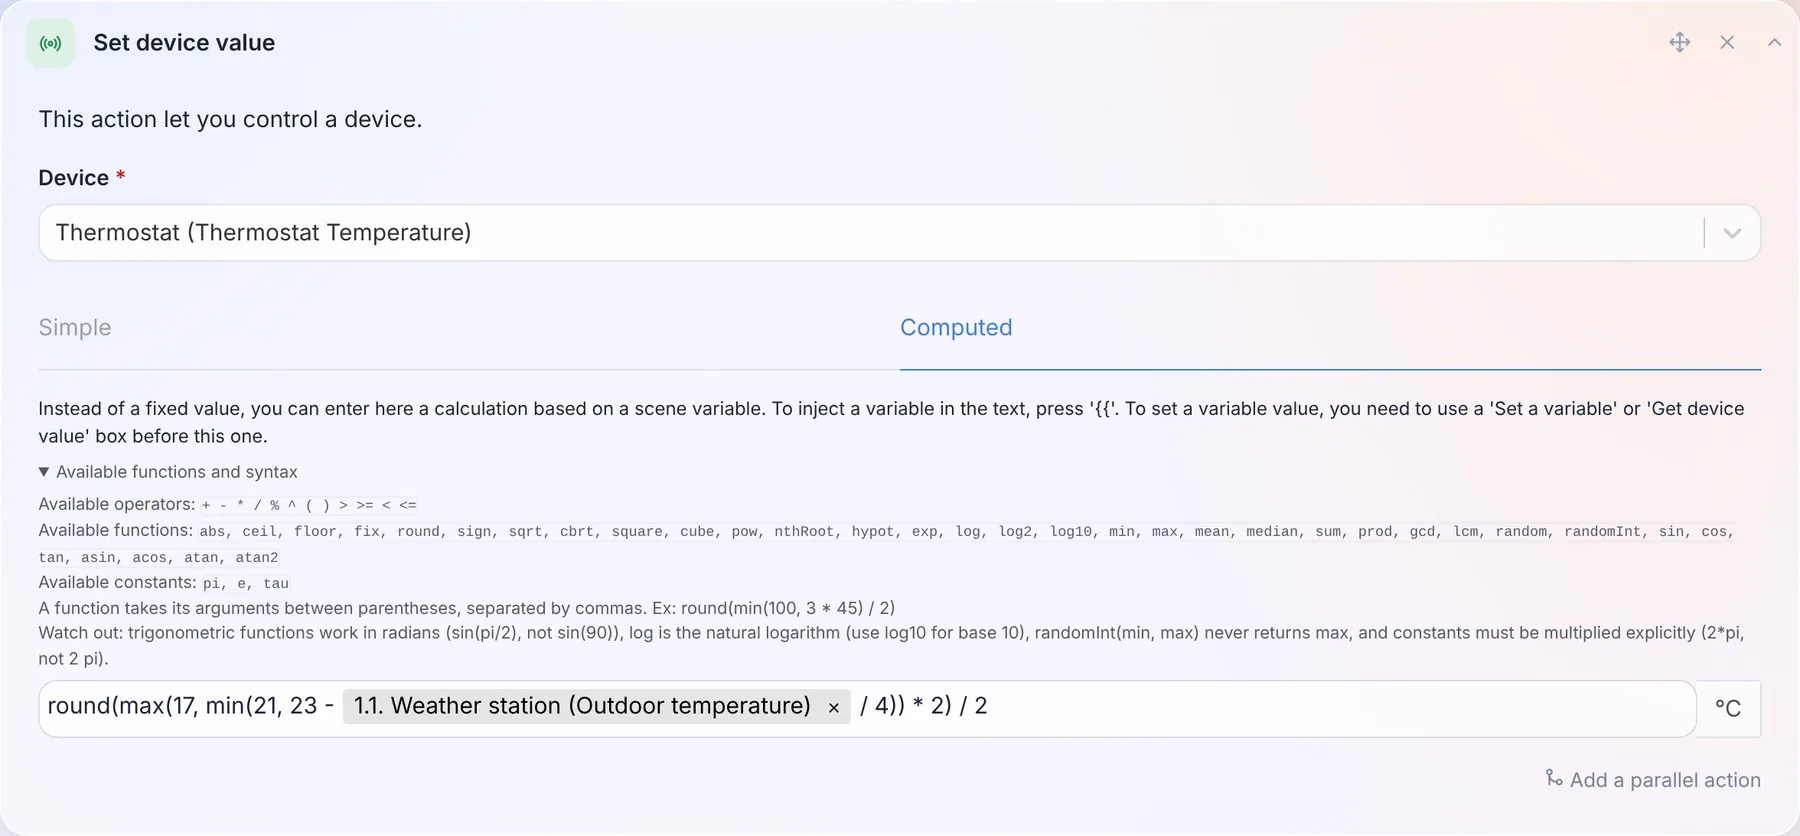Open the Device dropdown arrow
Image resolution: width=1800 pixels, height=836 pixels.
(1732, 233)
